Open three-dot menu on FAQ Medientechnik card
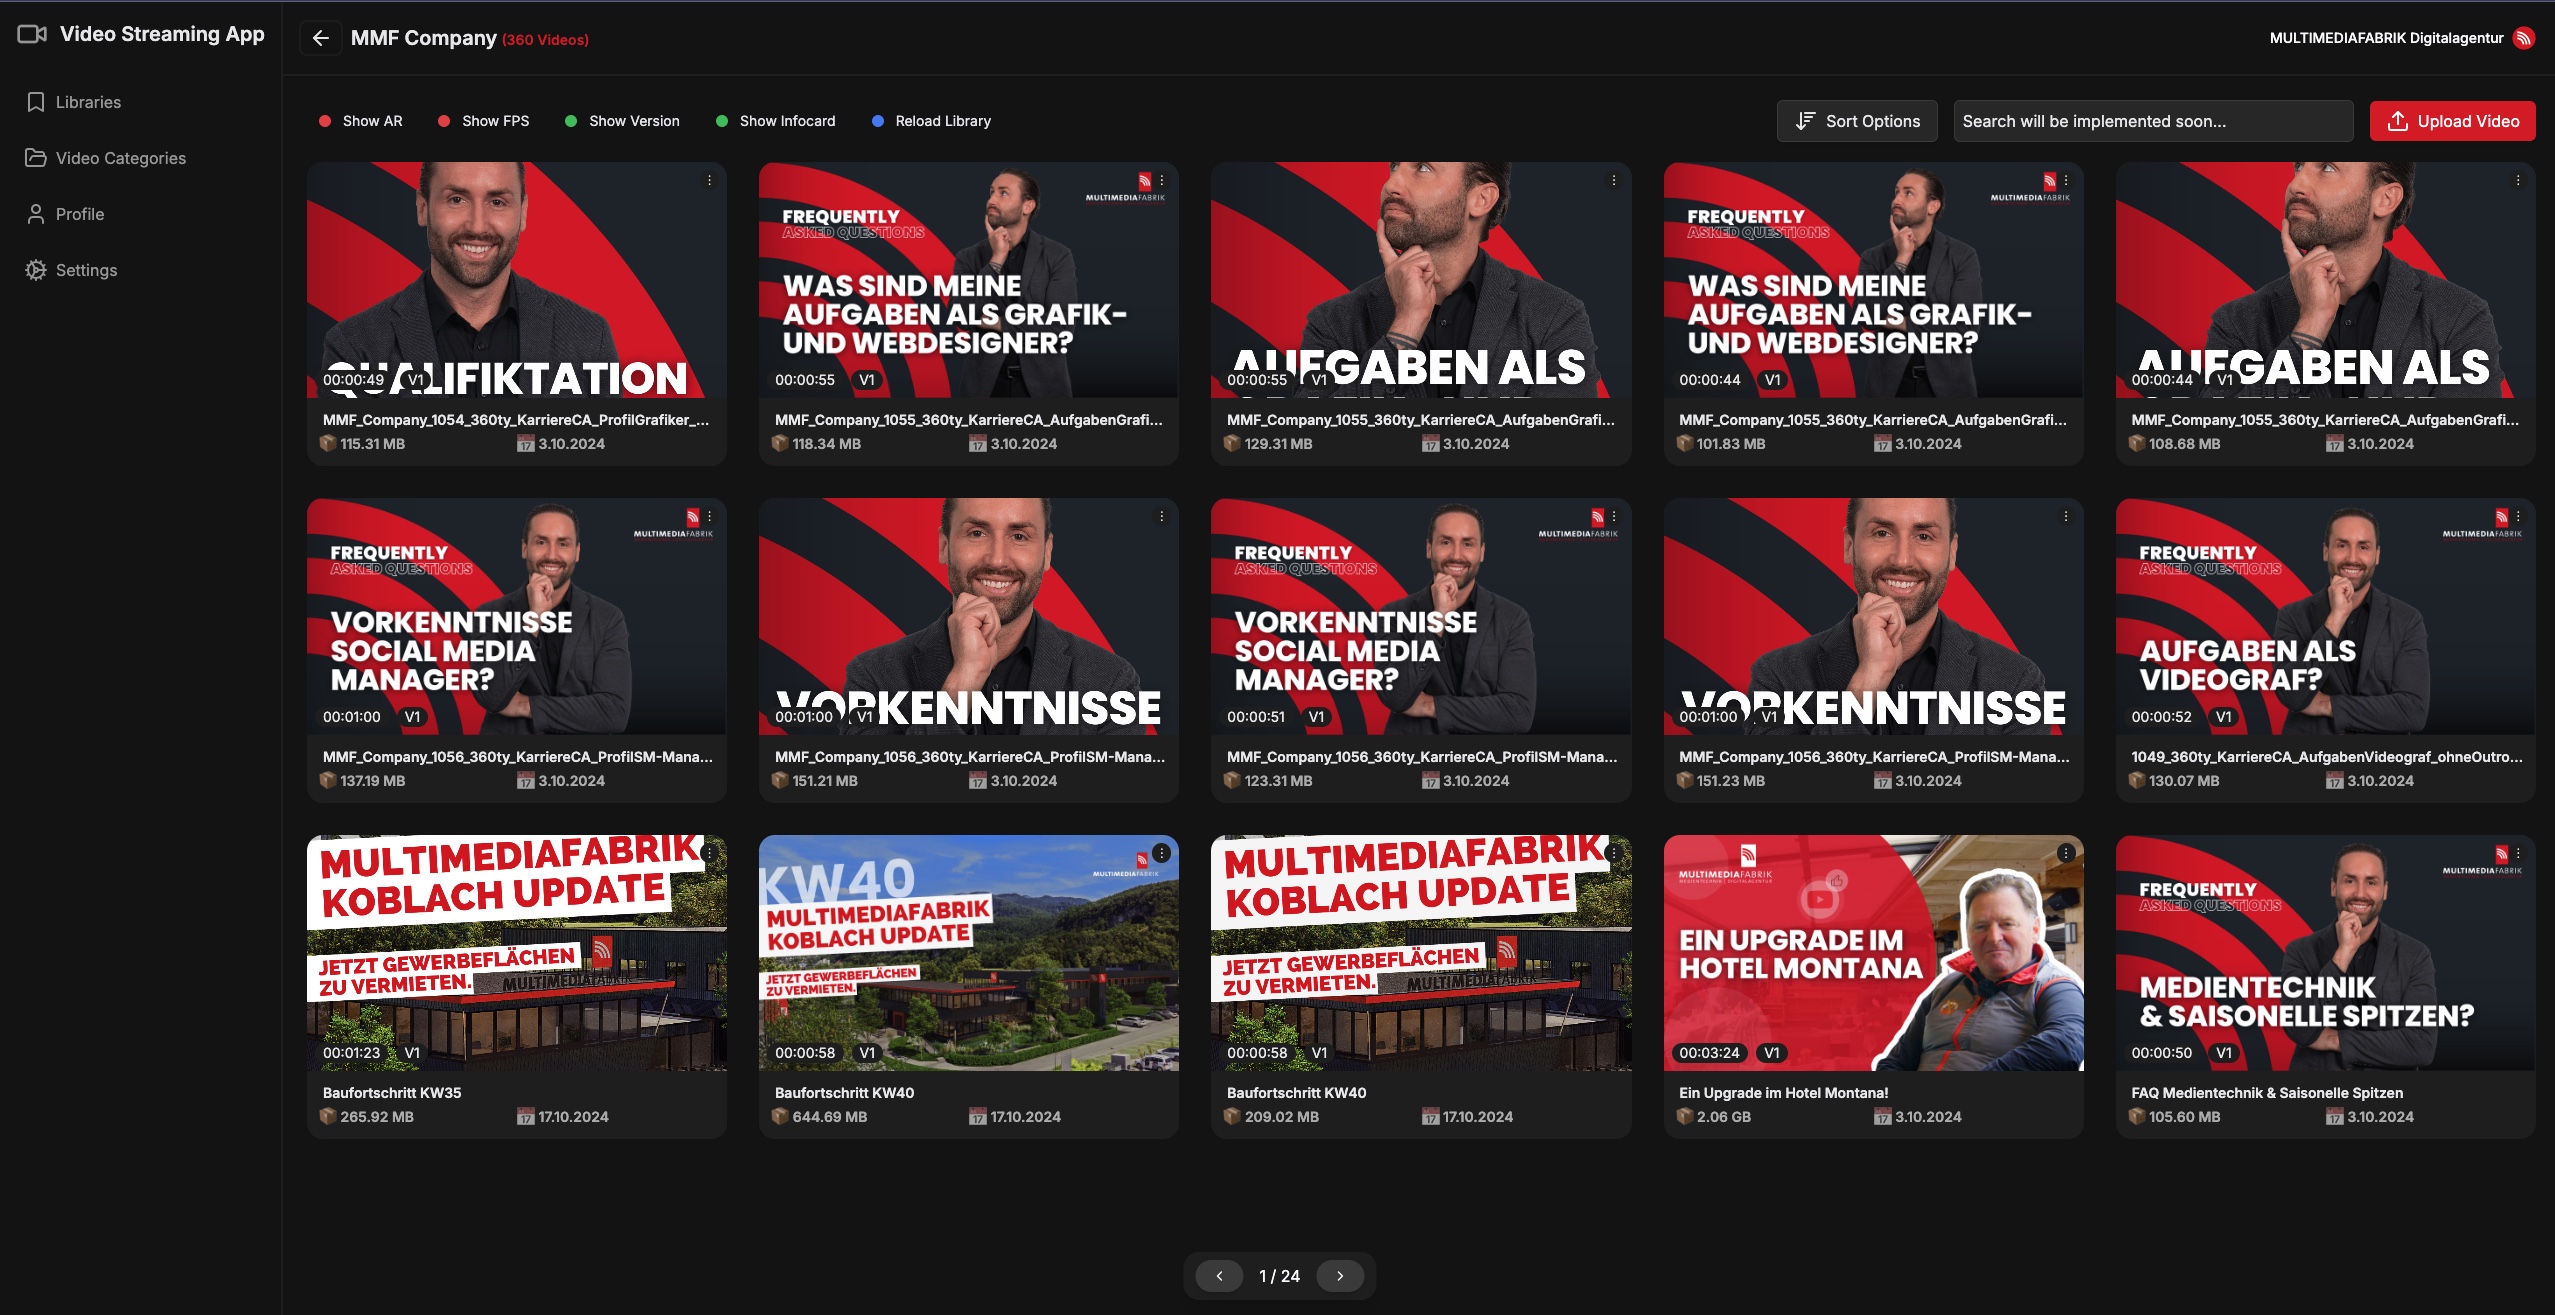Viewport: 2555px width, 1315px height. point(2518,853)
